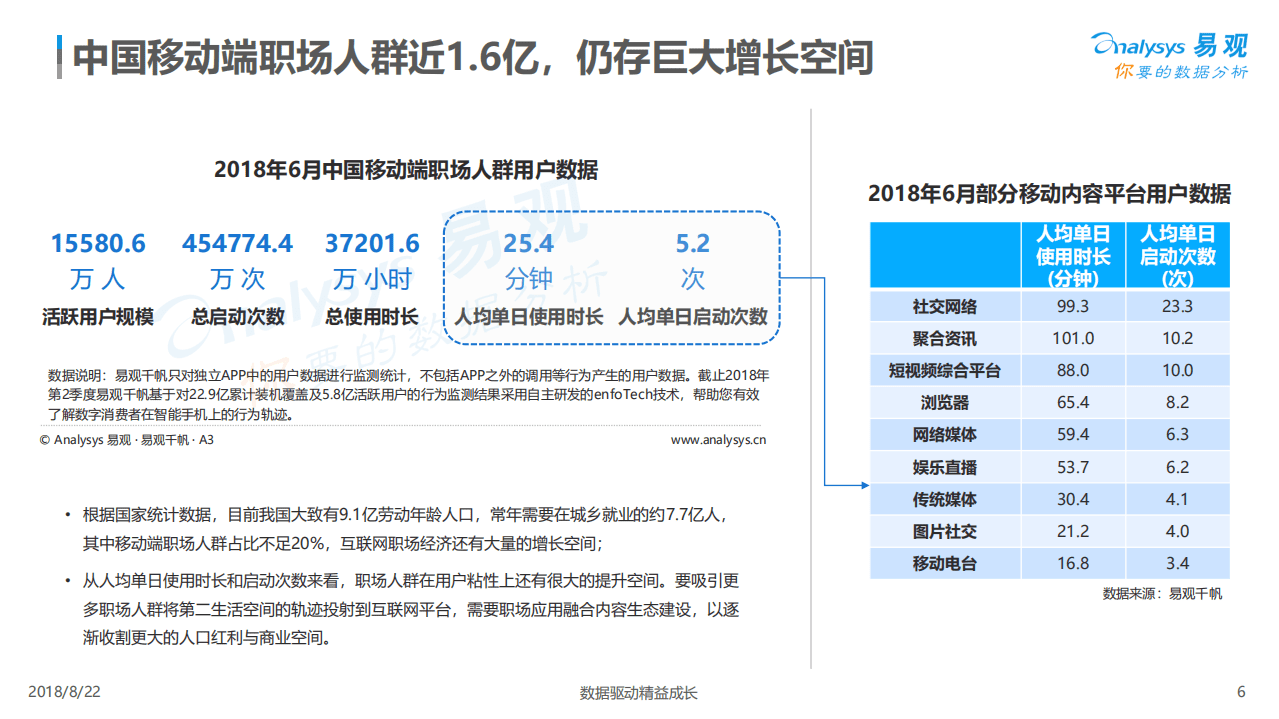Select the 活跃用户规模 metric label
1279x719 pixels.
coord(98,313)
